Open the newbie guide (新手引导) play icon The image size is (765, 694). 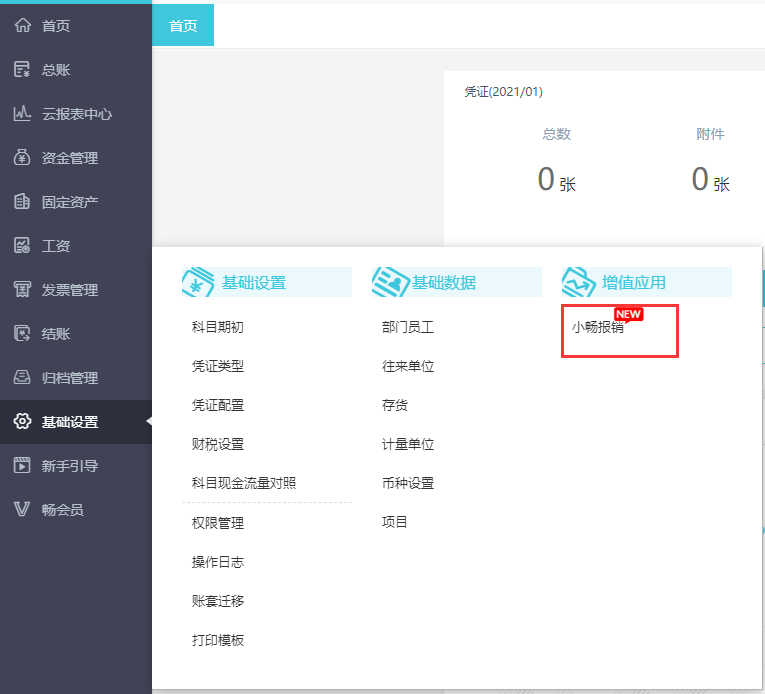click(x=22, y=466)
